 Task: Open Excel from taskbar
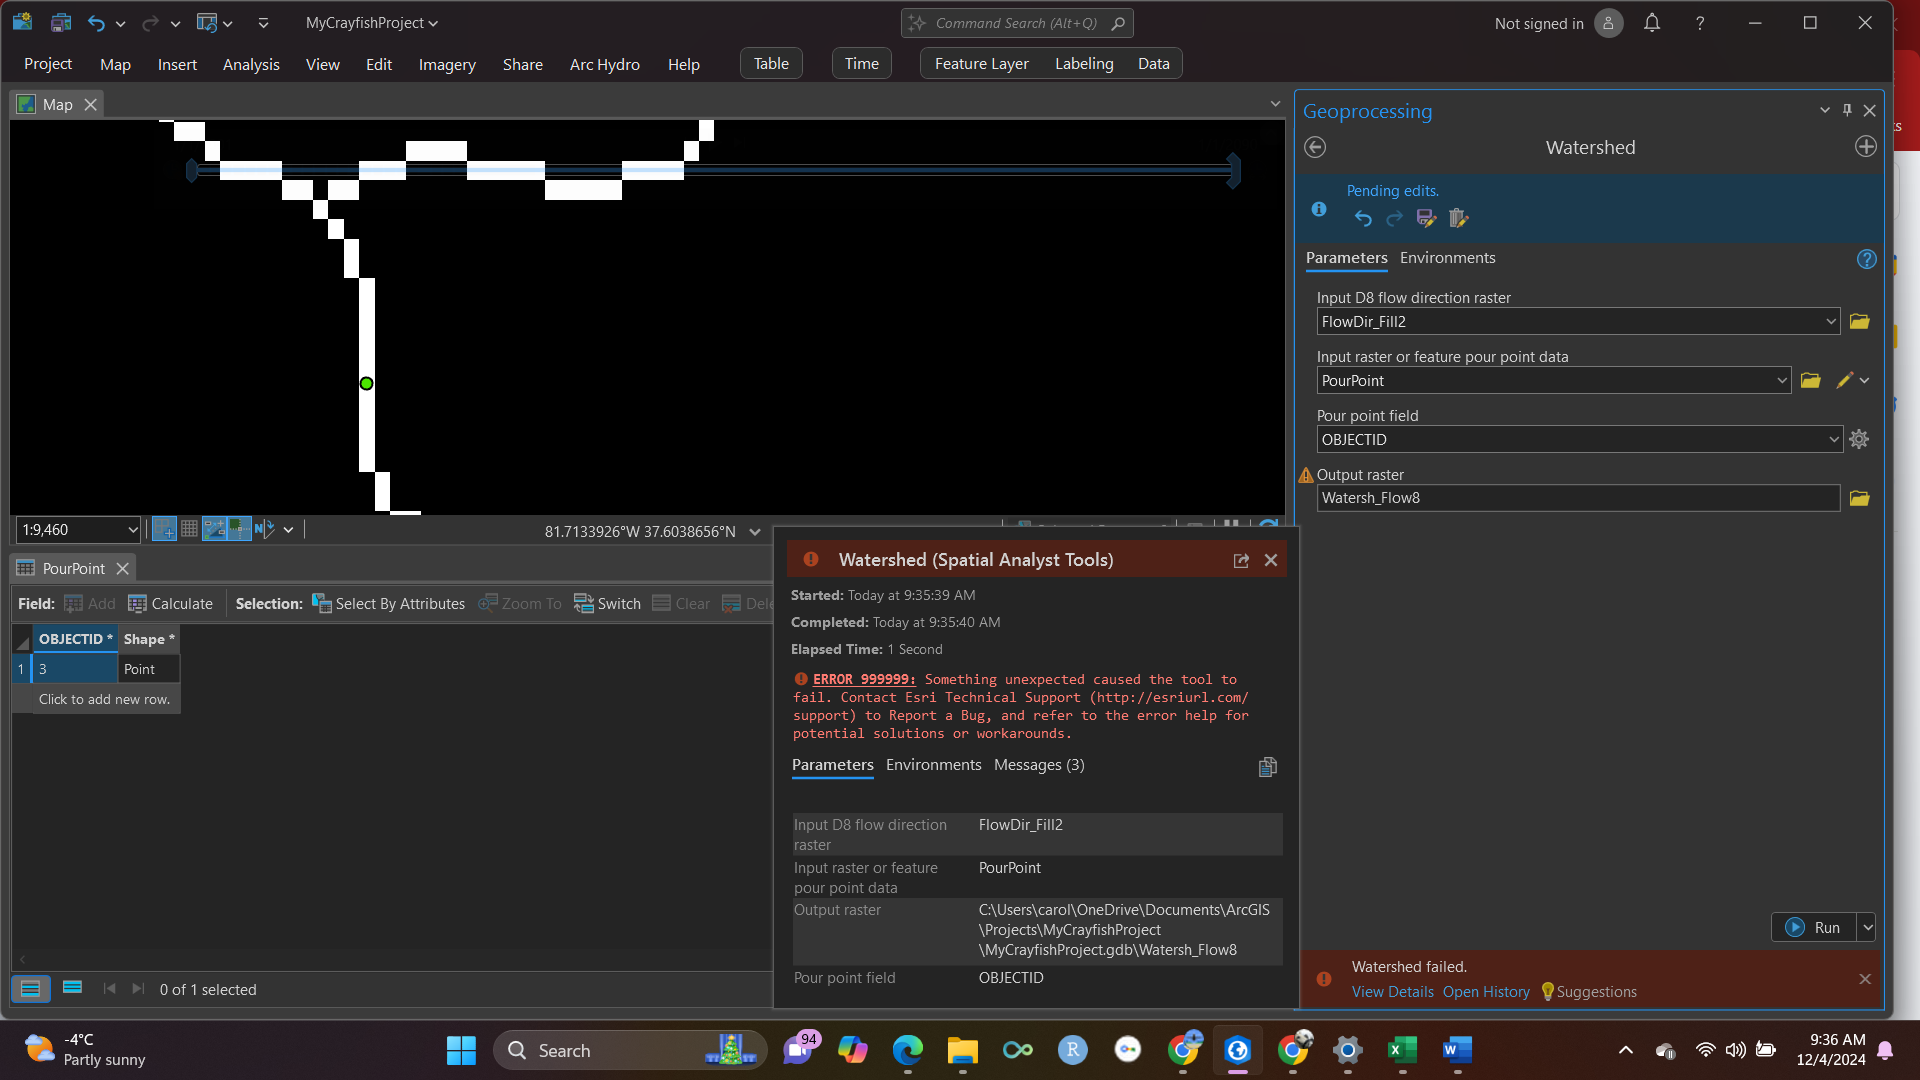[x=1402, y=1050]
